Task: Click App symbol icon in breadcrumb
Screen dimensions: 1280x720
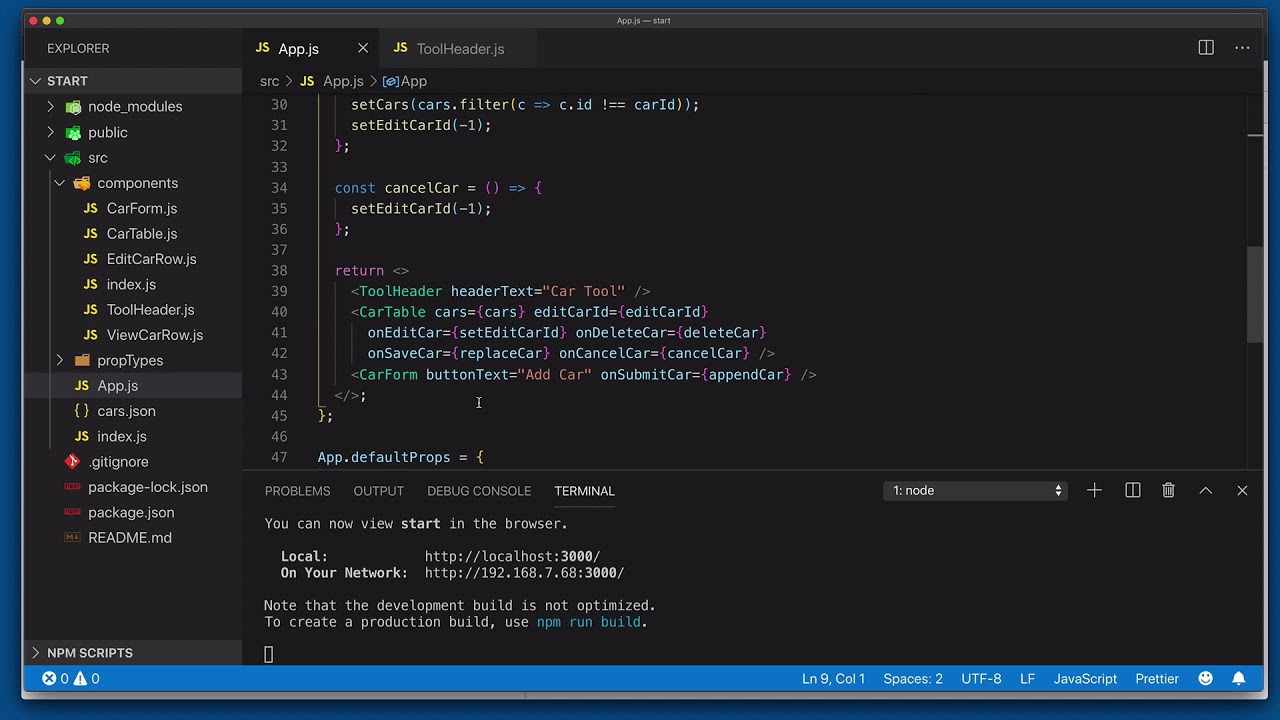Action: click(390, 81)
